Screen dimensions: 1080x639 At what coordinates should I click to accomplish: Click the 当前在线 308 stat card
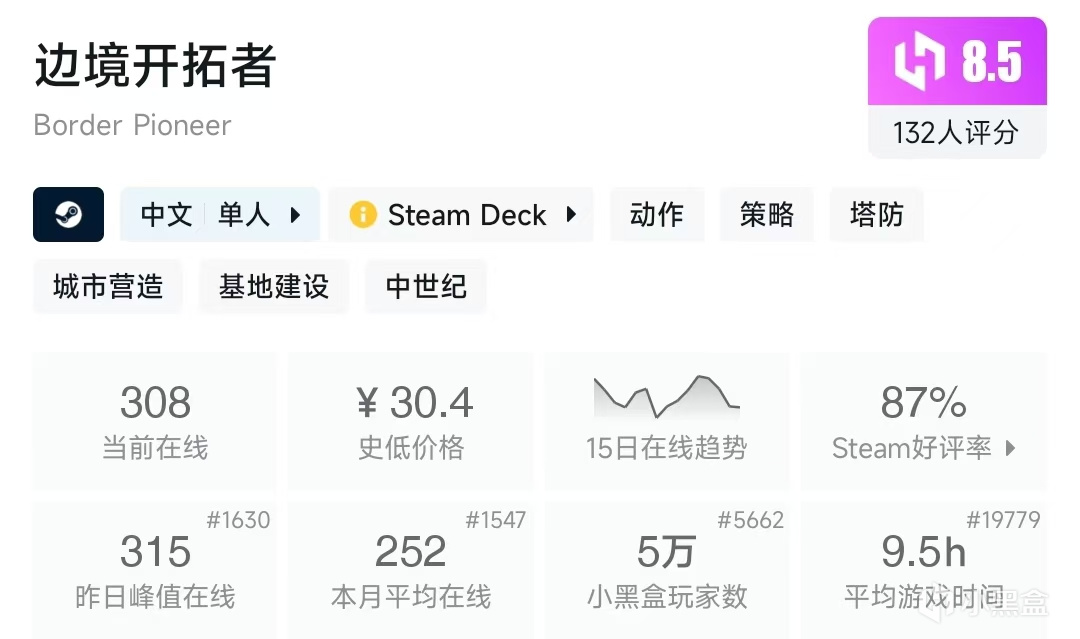[155, 420]
